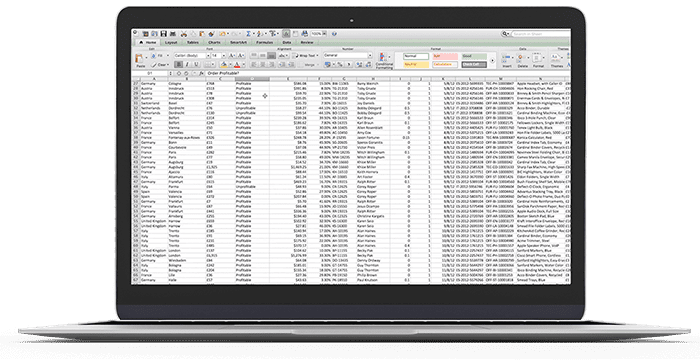Screen dimensions: 700x360
Task: Select the Format Painter brush icon
Action: tap(211, 34)
